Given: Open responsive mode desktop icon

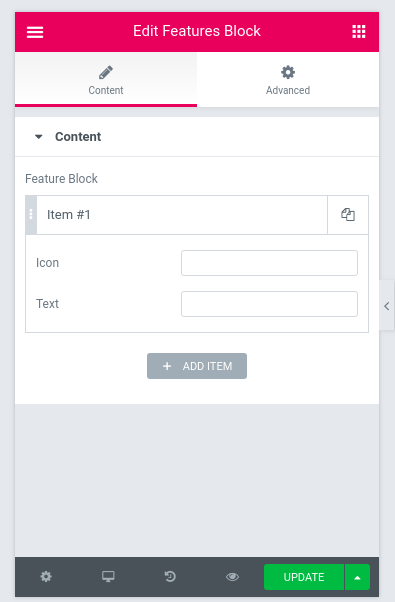Looking at the screenshot, I should [x=108, y=576].
